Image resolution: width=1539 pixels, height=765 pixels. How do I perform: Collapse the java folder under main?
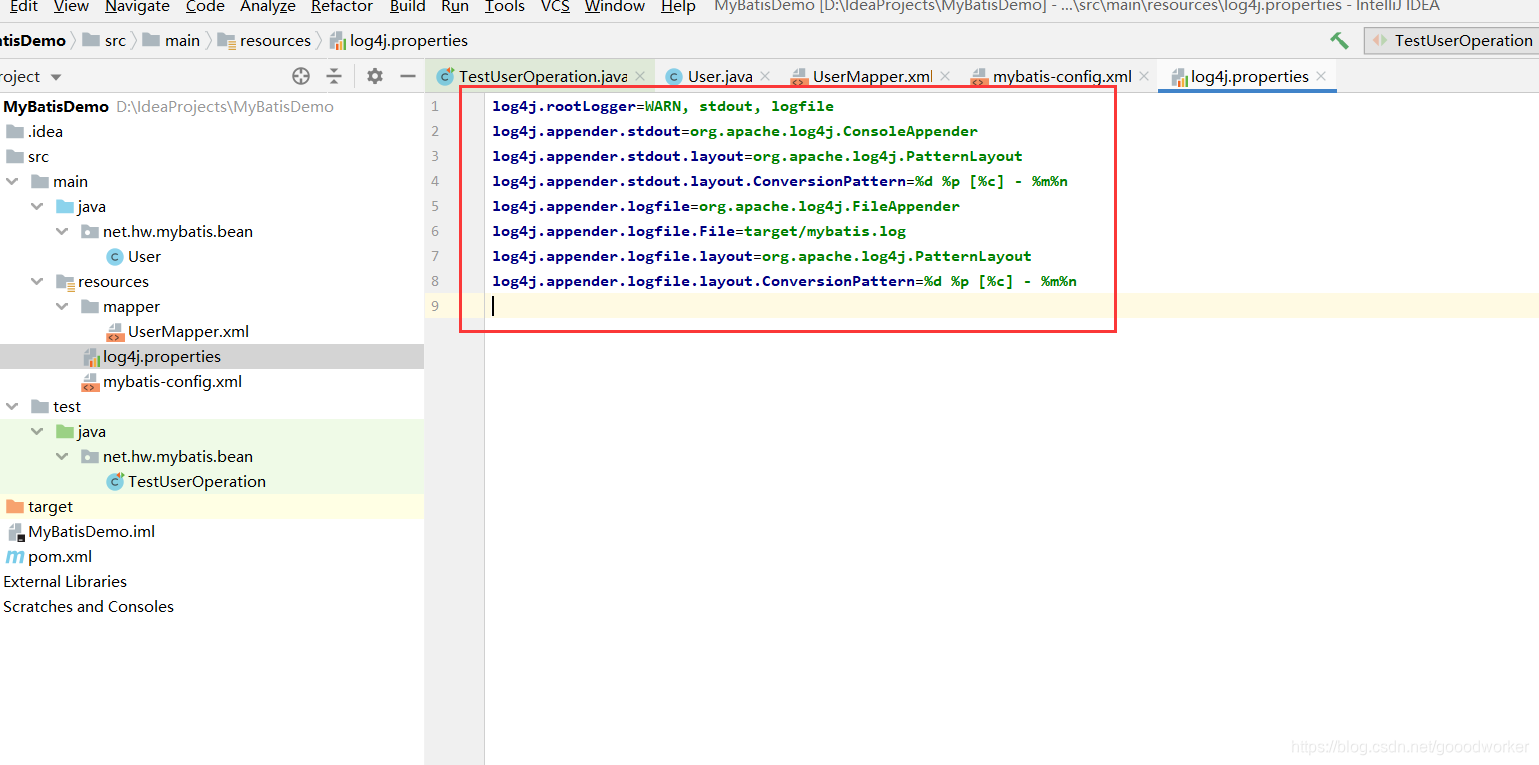(37, 206)
